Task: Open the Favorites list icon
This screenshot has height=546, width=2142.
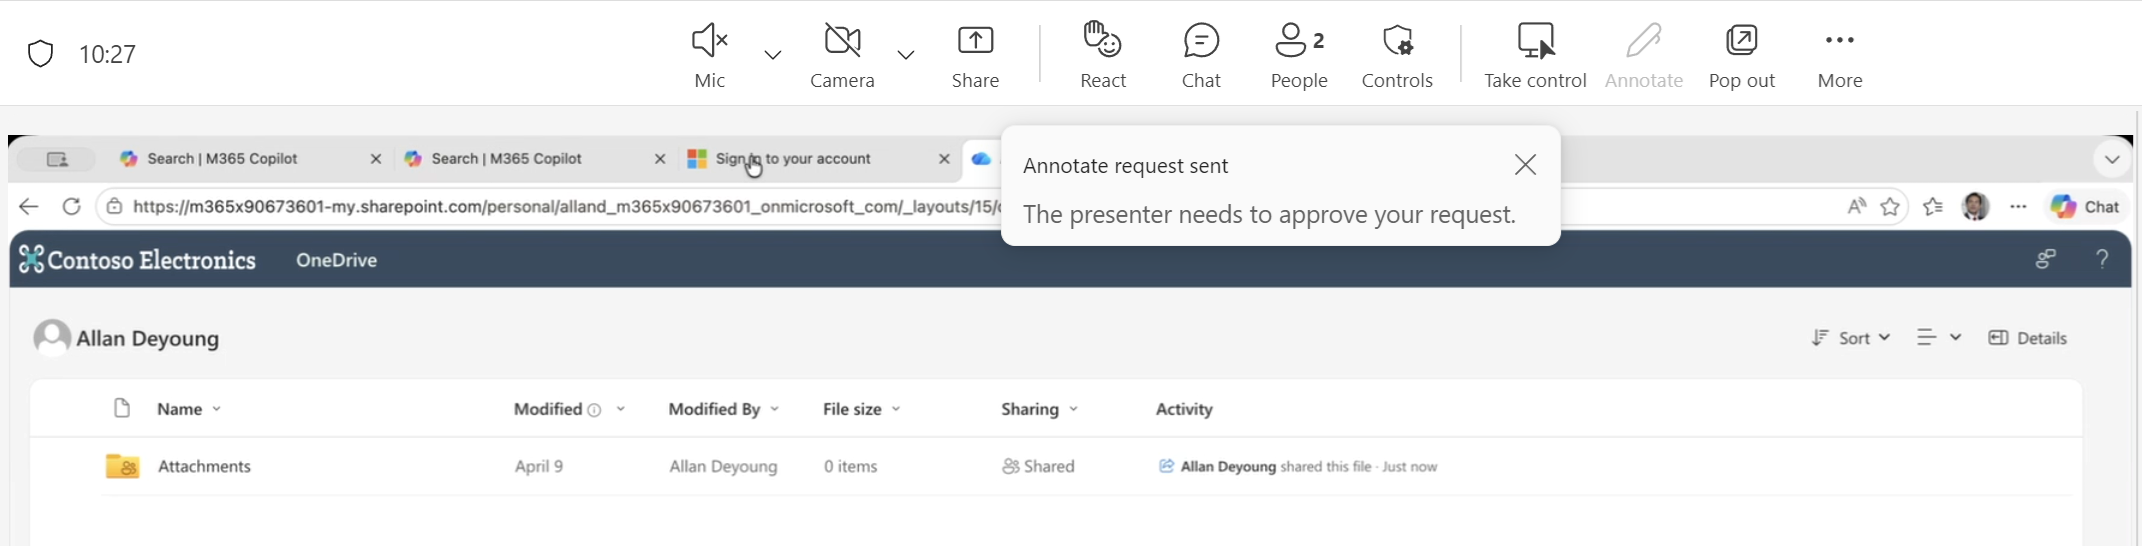Action: [x=1933, y=207]
